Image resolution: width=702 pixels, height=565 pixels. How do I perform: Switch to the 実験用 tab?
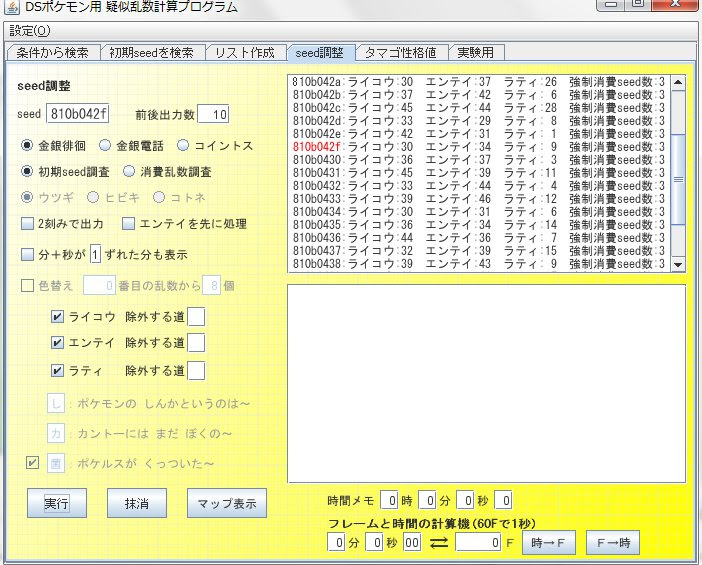[476, 53]
